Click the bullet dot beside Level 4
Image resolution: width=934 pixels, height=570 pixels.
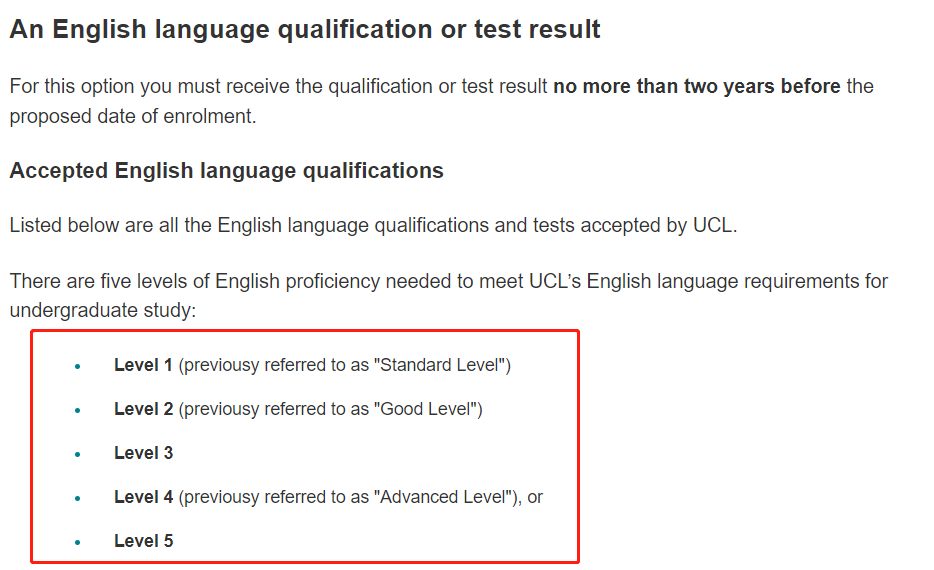(77, 499)
